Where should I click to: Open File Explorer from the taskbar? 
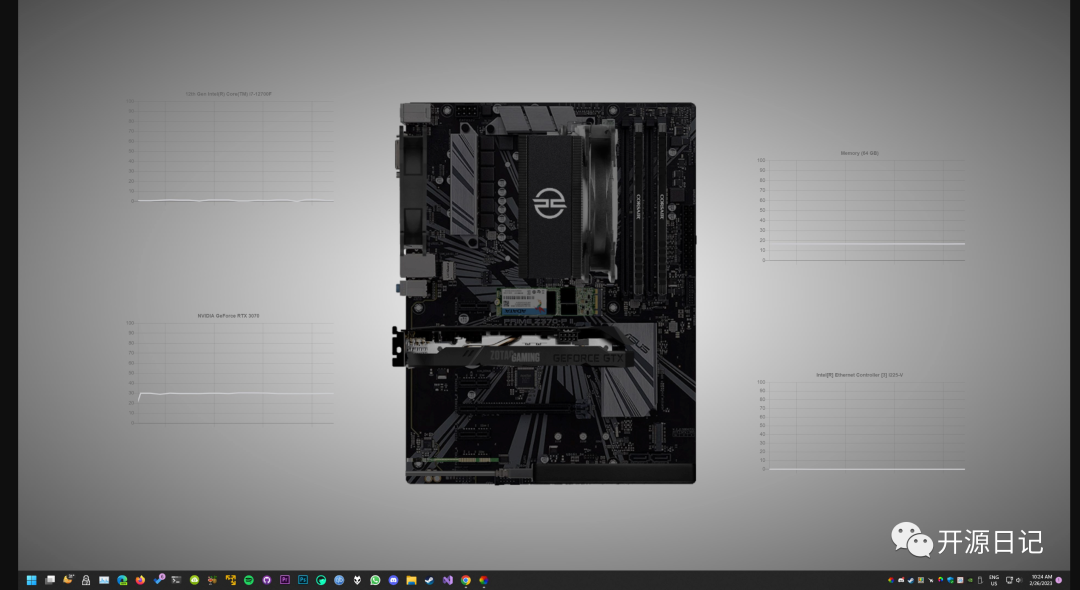click(411, 579)
